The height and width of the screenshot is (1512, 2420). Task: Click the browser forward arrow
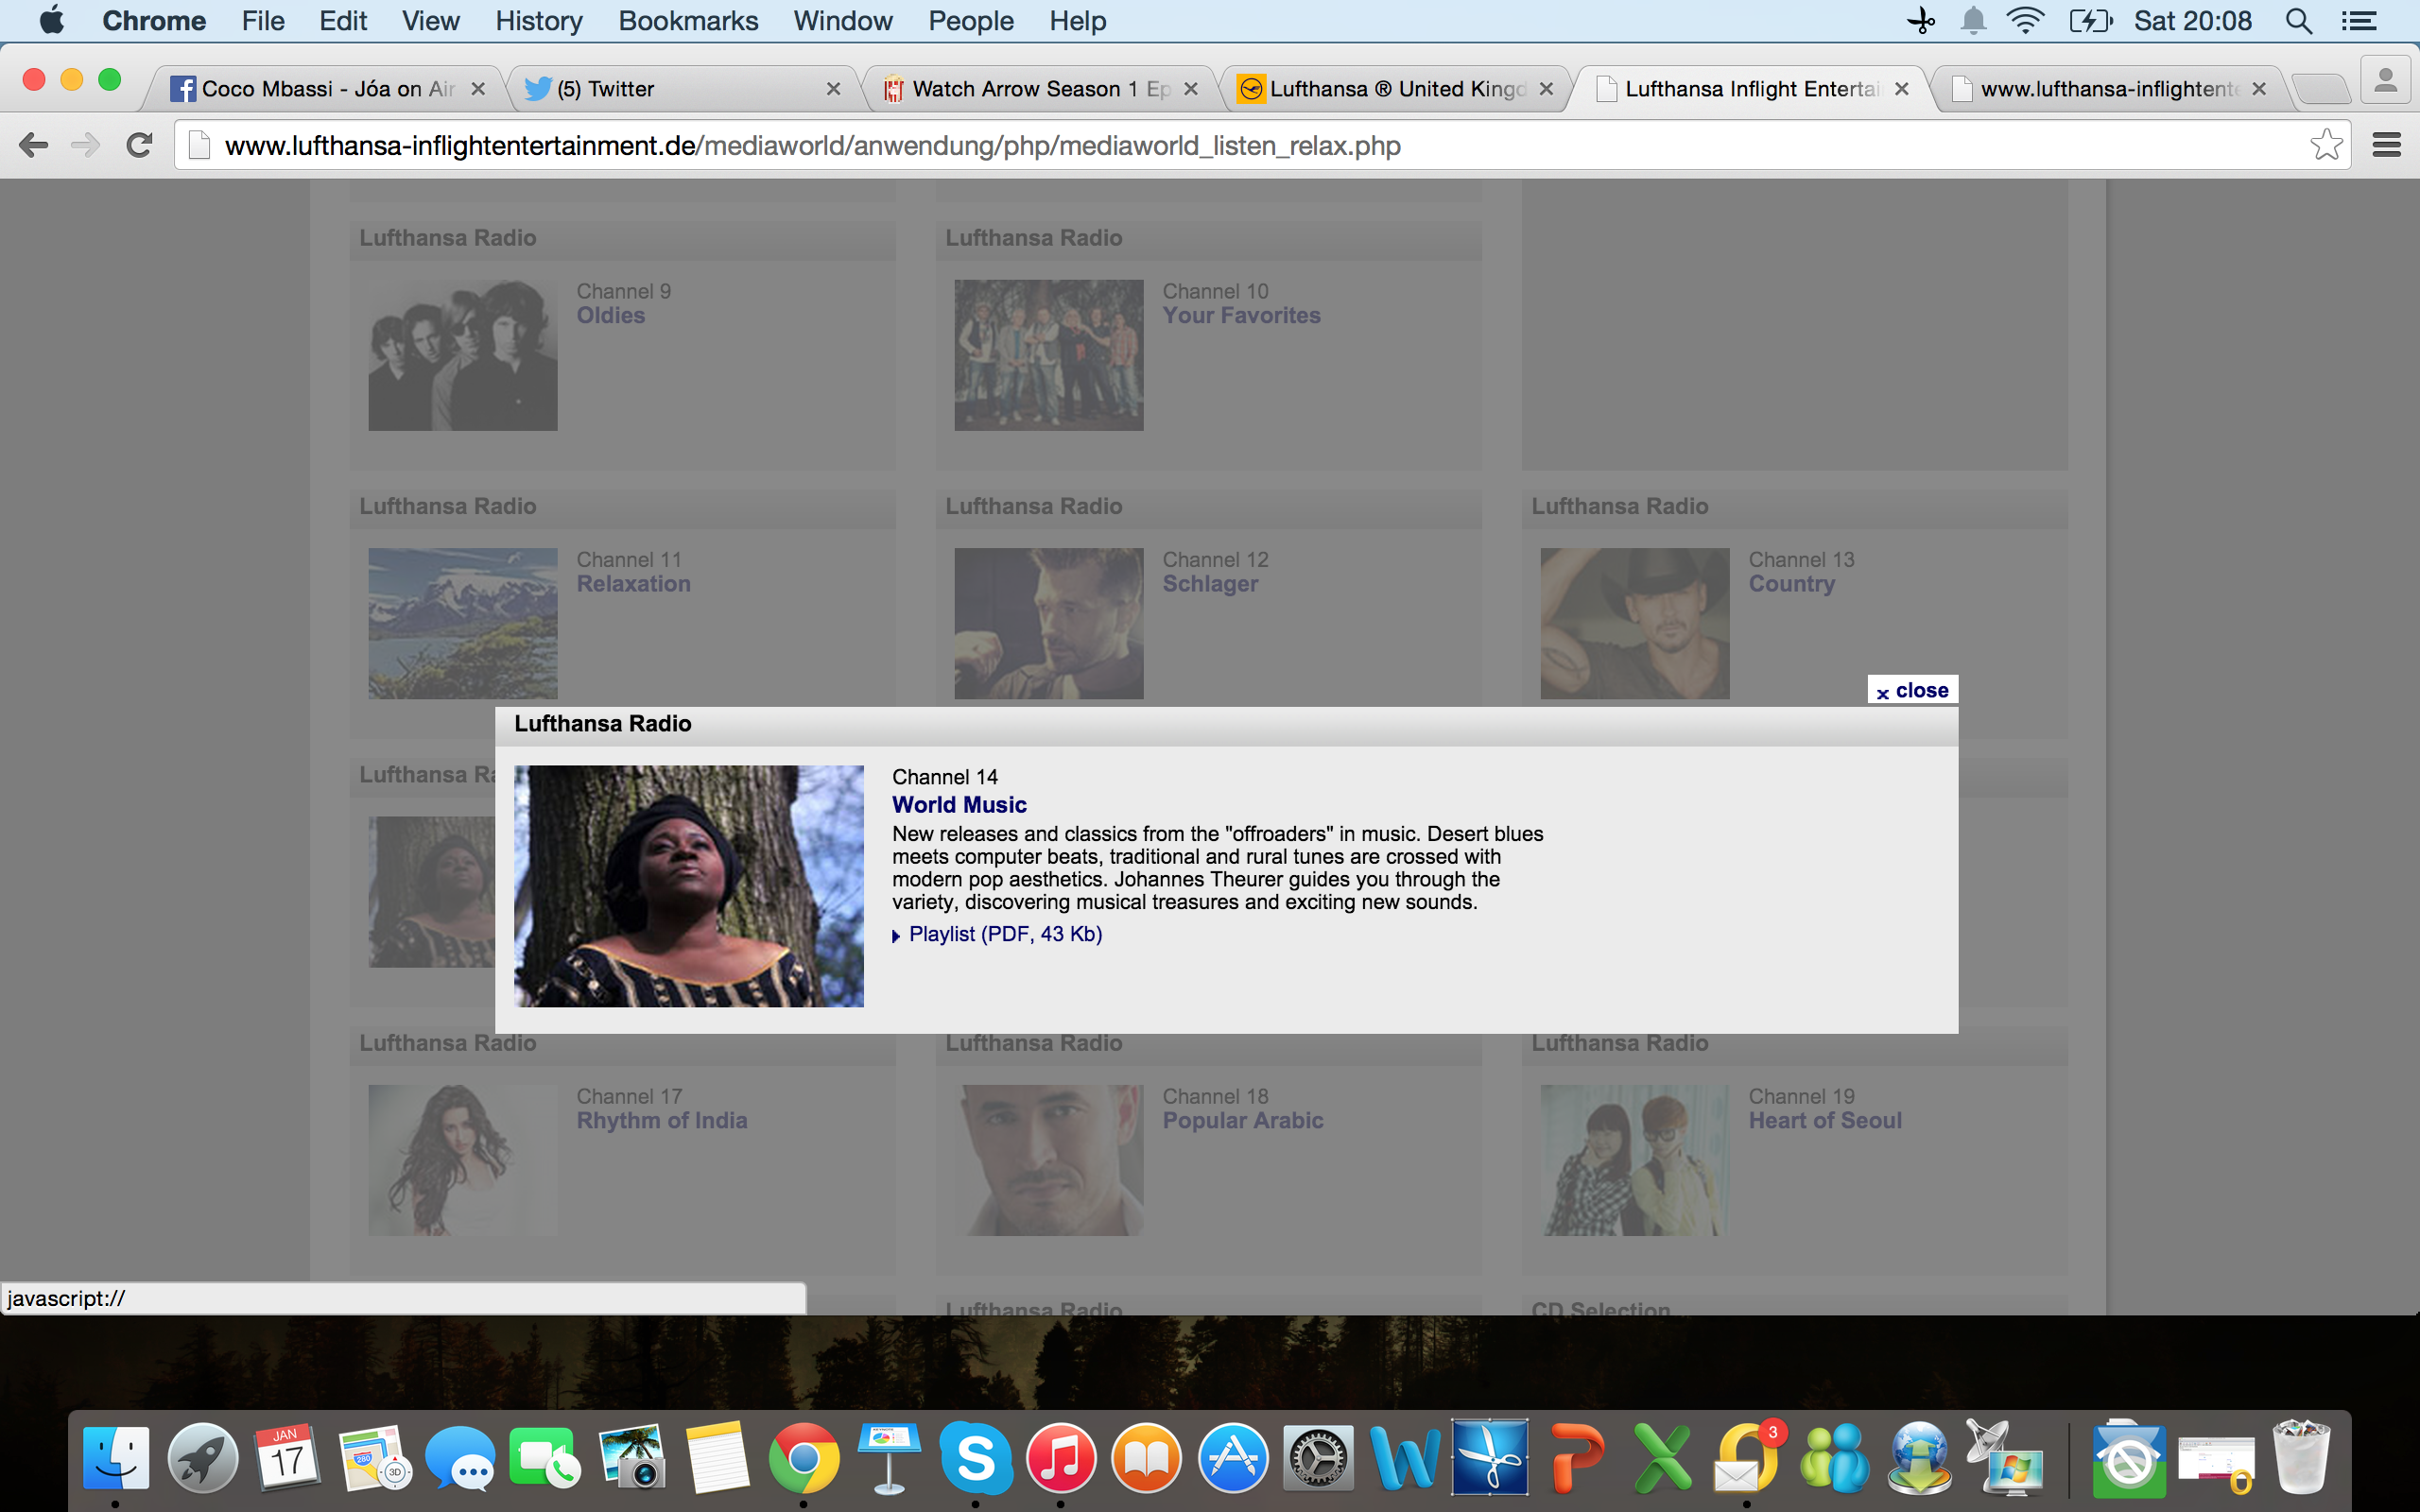[86, 146]
